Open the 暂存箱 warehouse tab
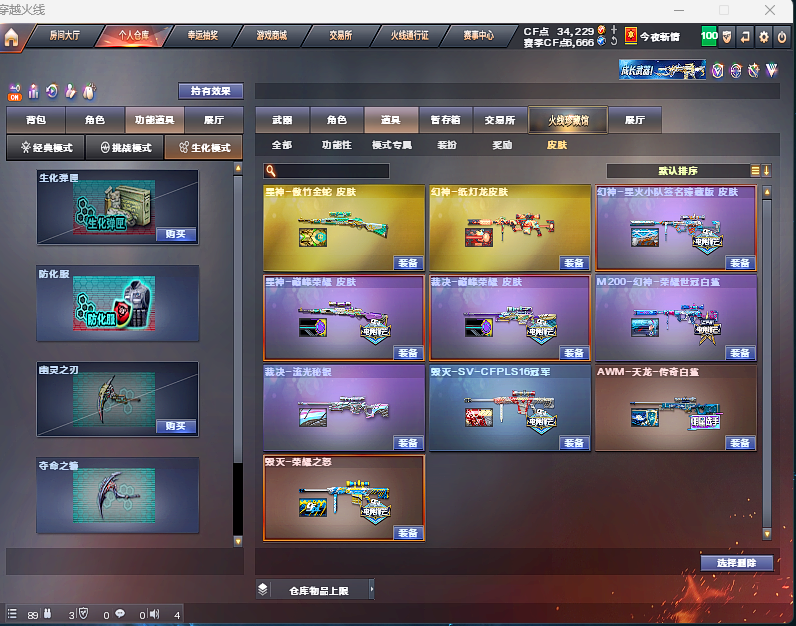 pos(445,120)
